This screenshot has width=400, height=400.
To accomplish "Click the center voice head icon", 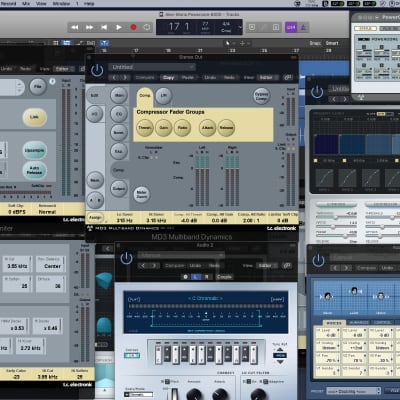I will pyautogui.click(x=354, y=291).
